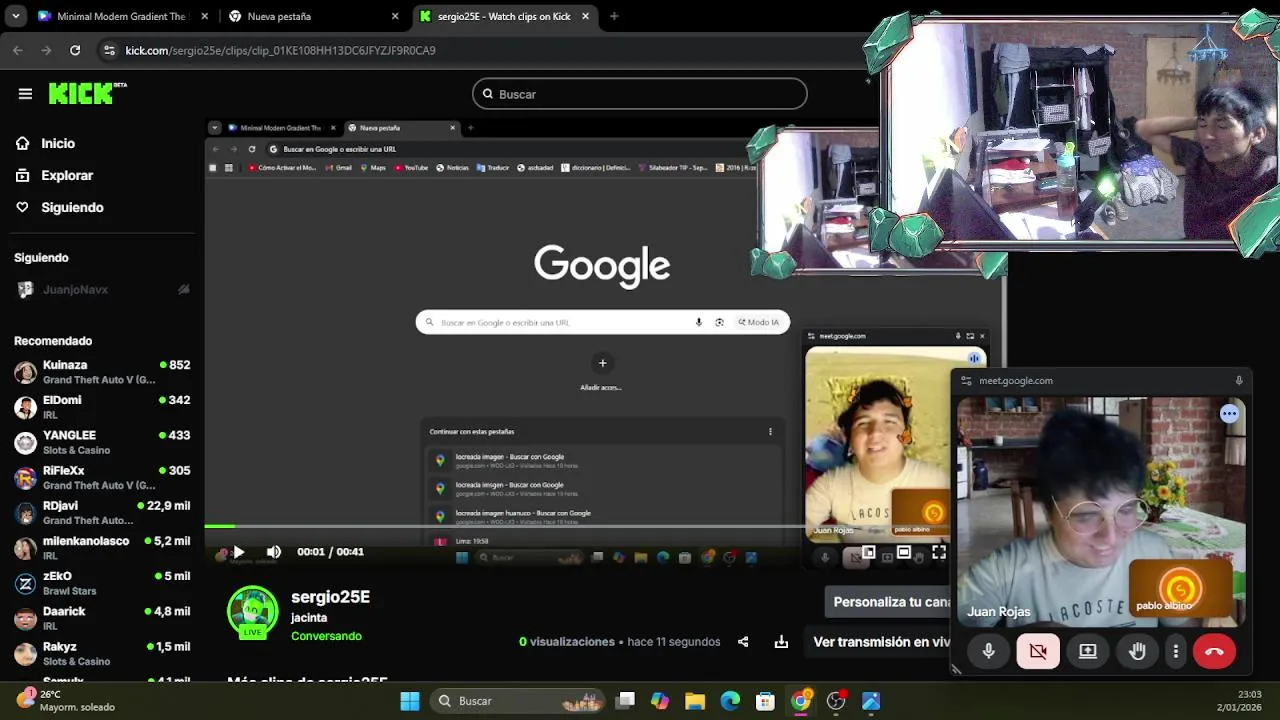The height and width of the screenshot is (720, 1280).
Task: Open recommended channel Daarick
Action: point(102,618)
